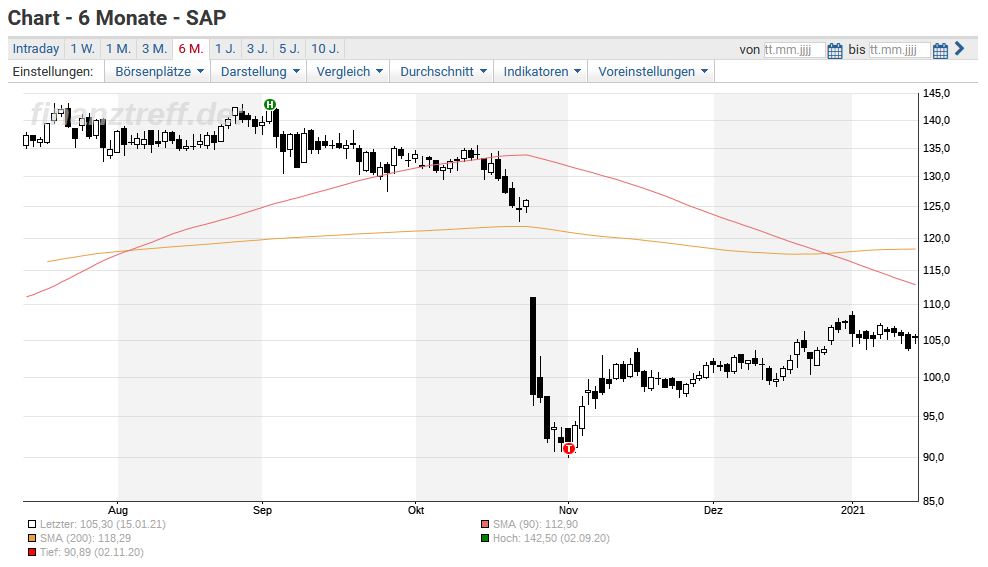Open calendar picker for 'bis' date
Screen dimensions: 988x567
tap(940, 50)
